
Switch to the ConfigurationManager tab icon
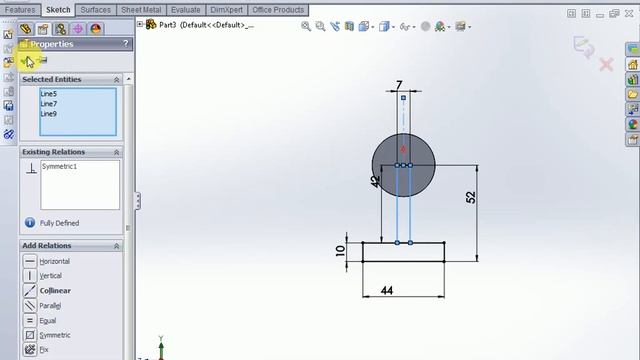point(60,29)
